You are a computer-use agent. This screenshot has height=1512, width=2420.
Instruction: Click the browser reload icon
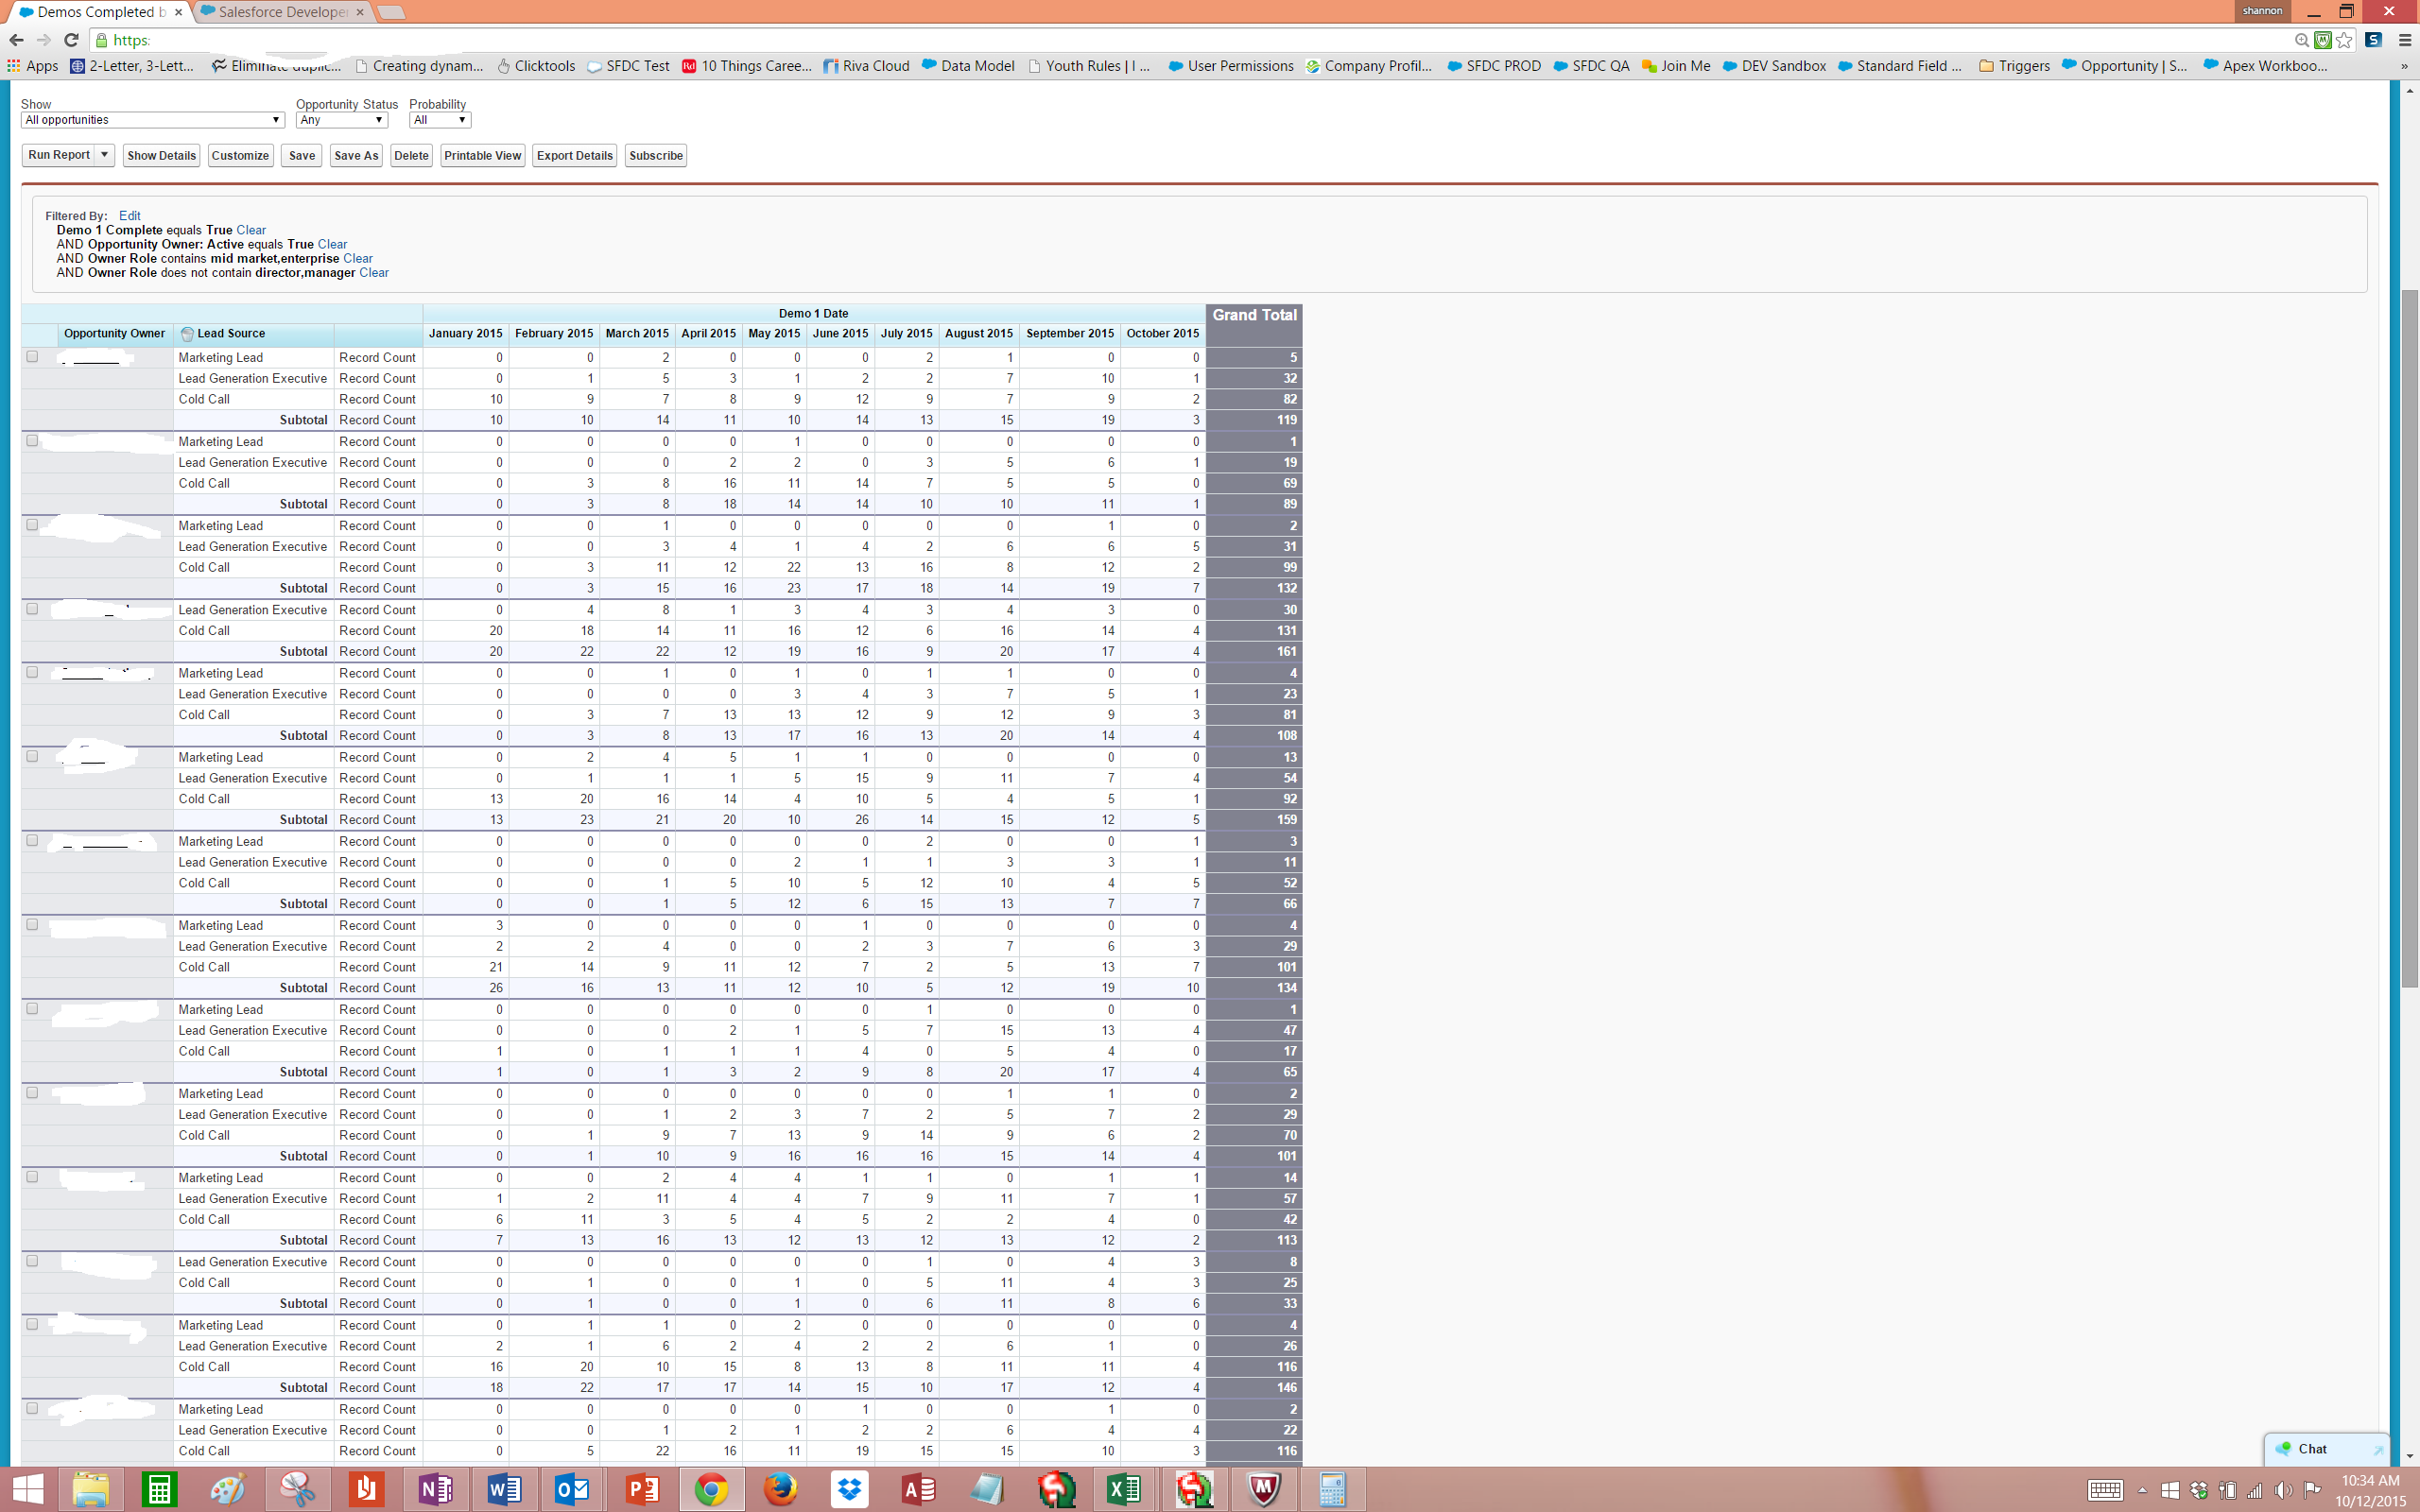click(71, 40)
